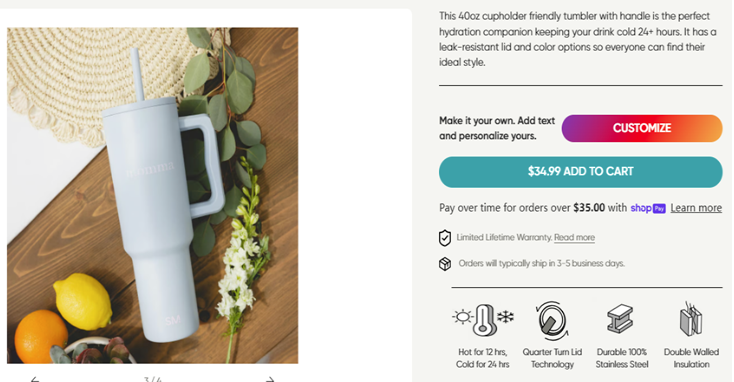Go to previous product image arrow

pyautogui.click(x=35, y=379)
